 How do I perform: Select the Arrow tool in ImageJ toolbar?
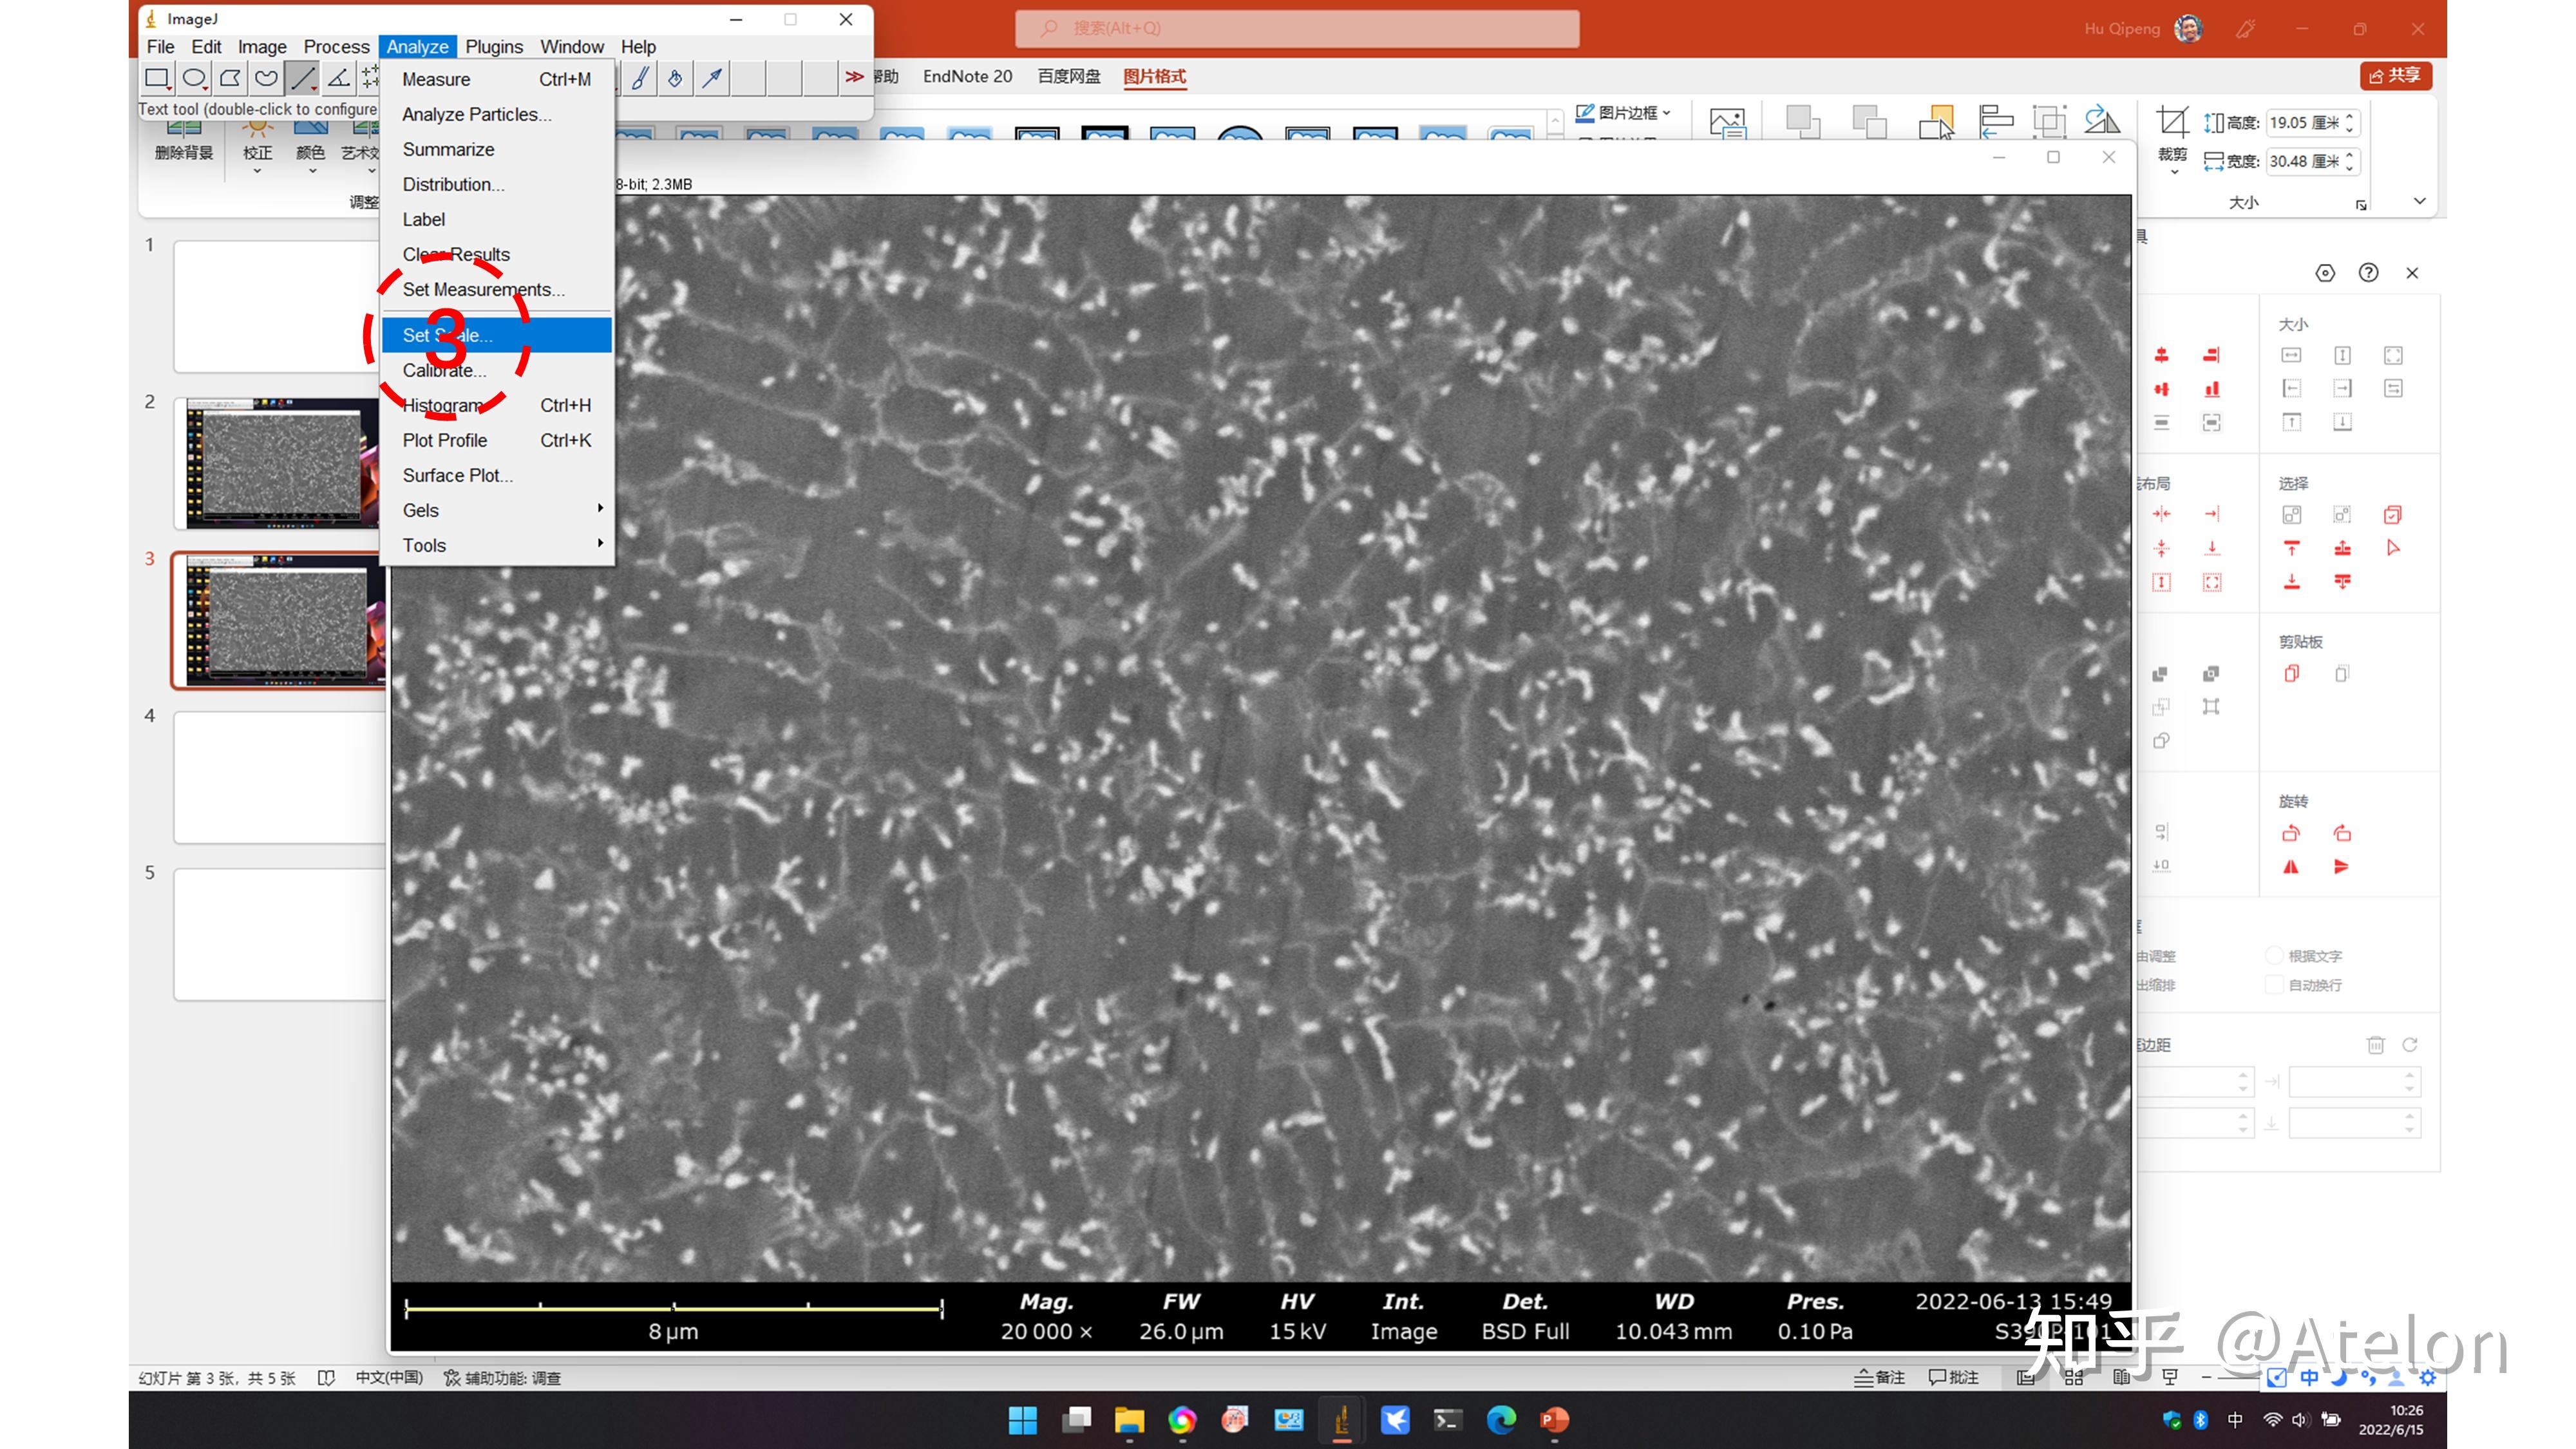712,78
